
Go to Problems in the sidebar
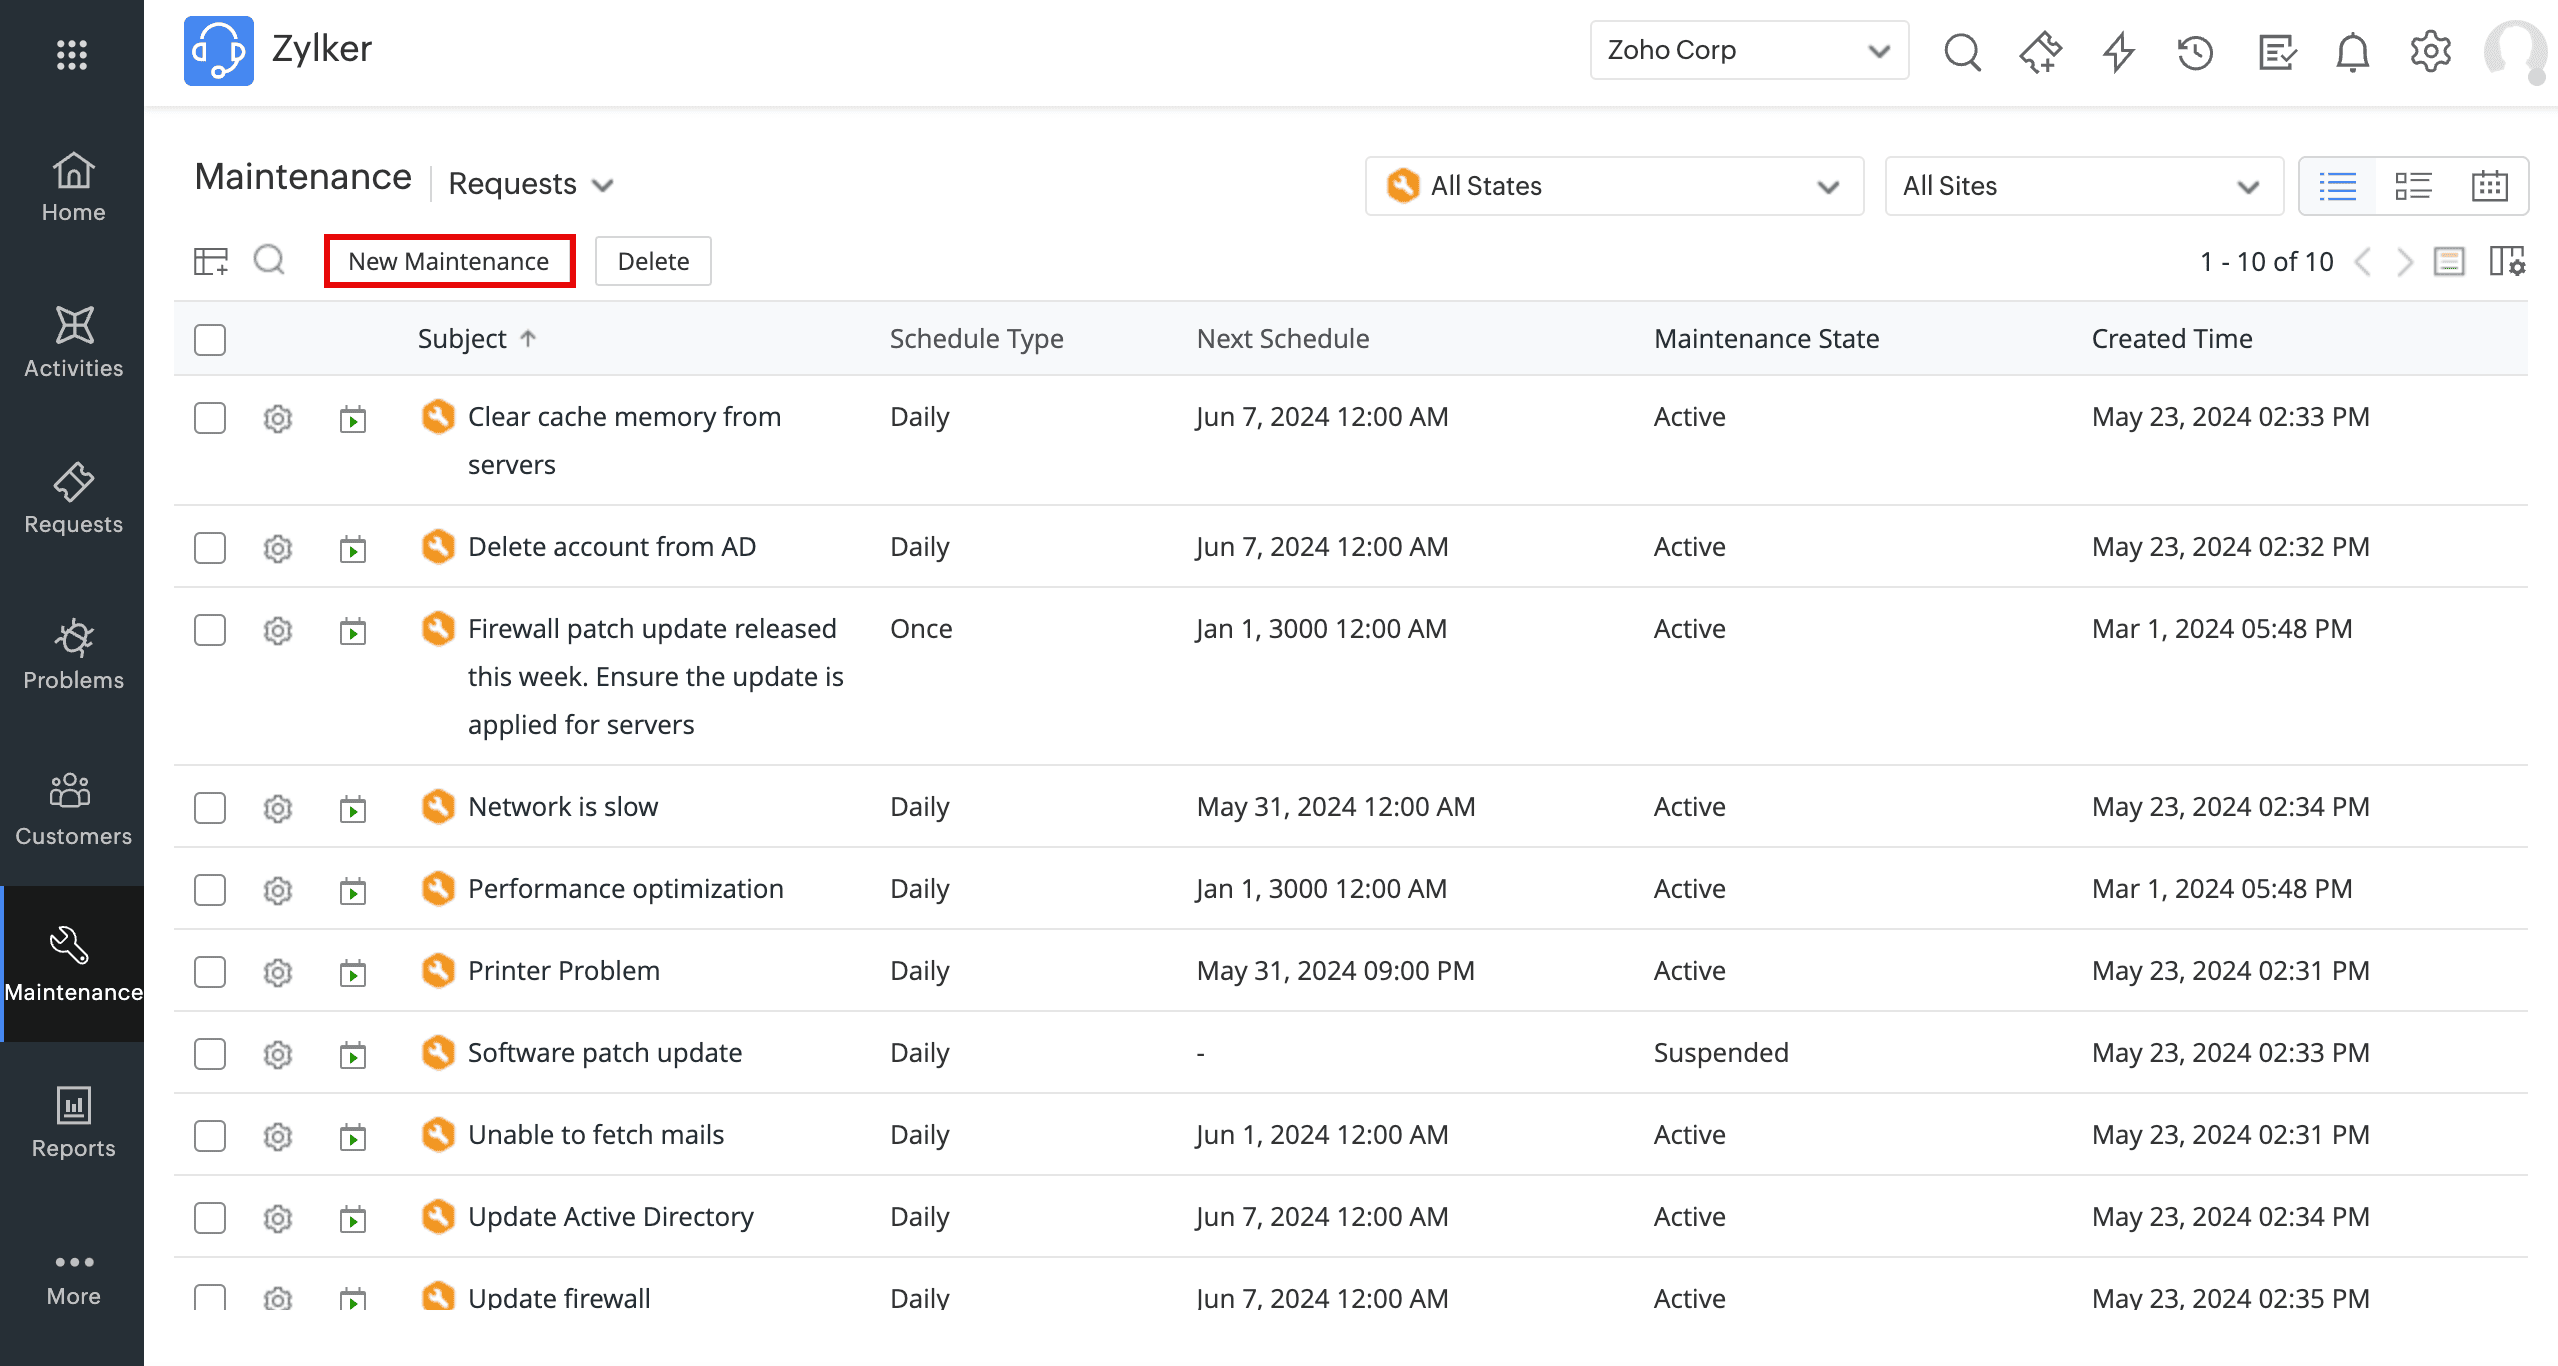(x=73, y=655)
